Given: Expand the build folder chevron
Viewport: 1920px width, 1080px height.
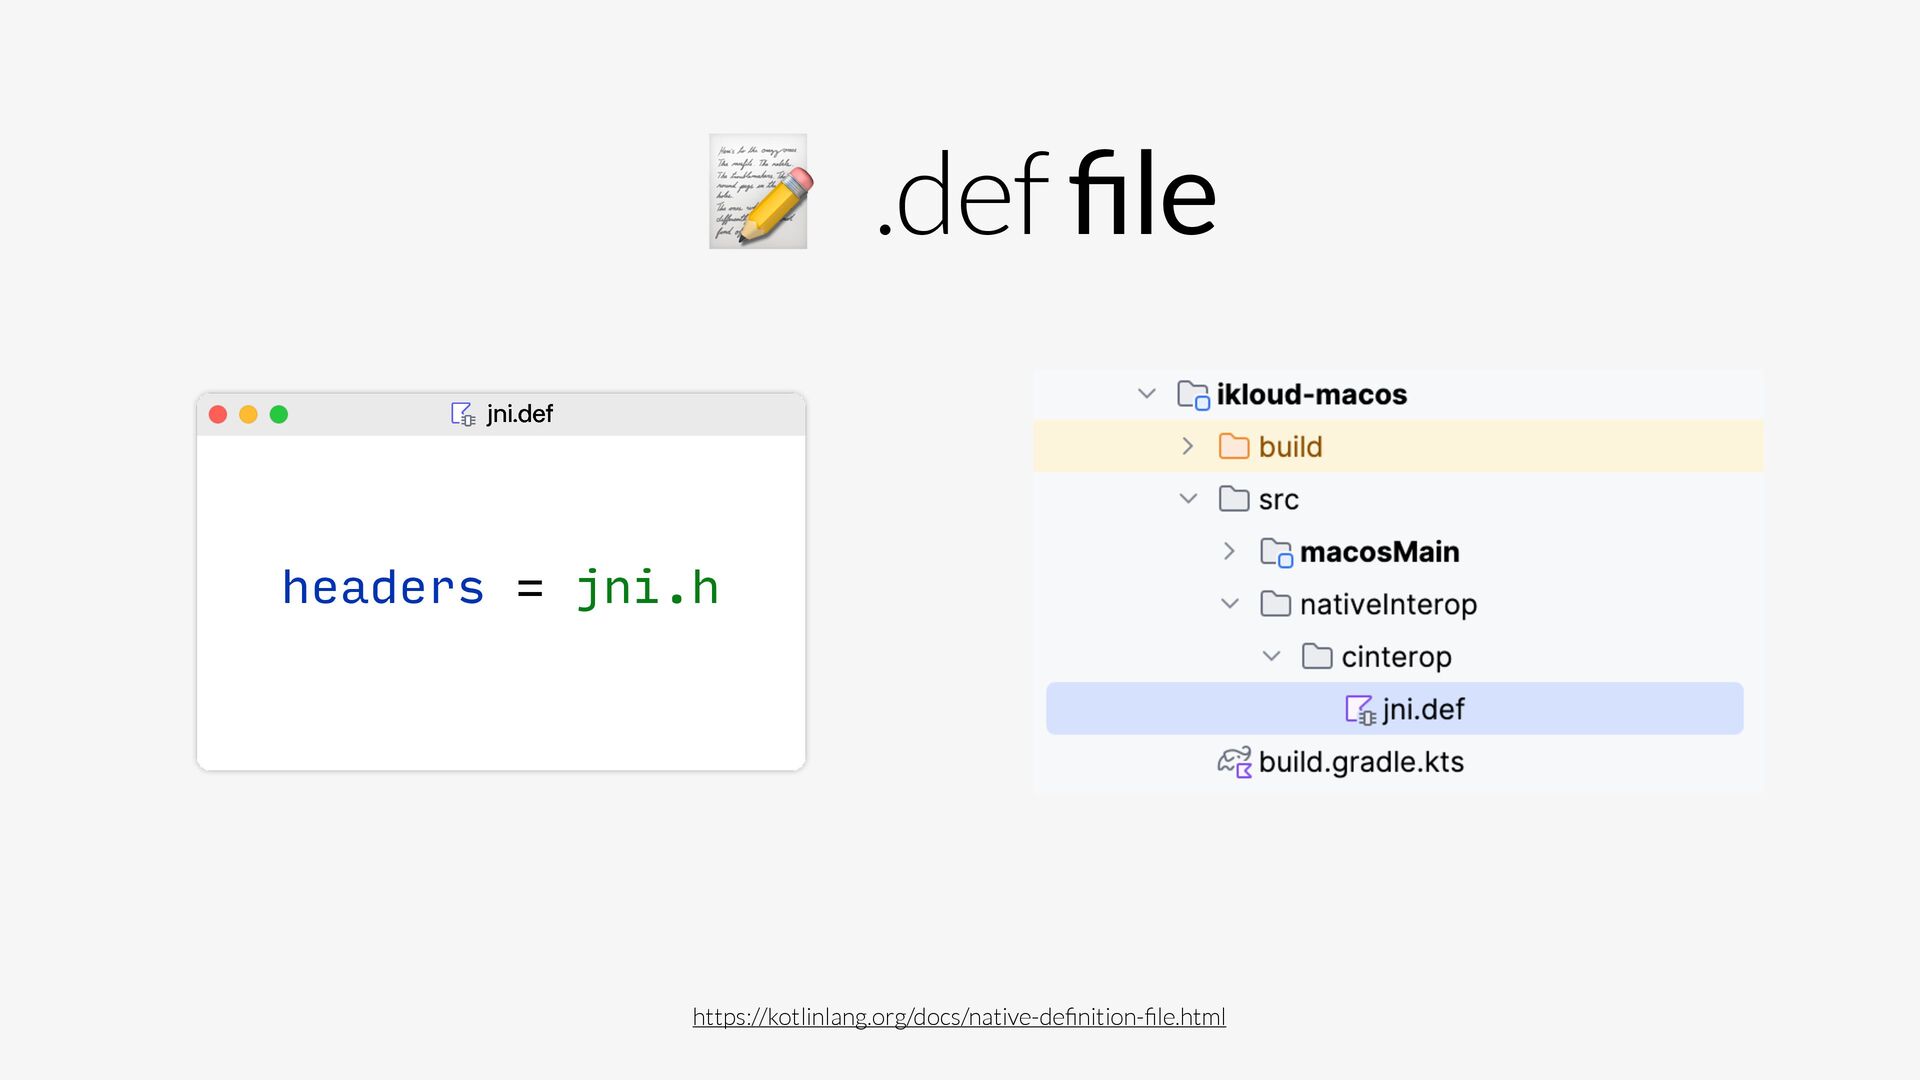Looking at the screenshot, I should (x=1188, y=446).
